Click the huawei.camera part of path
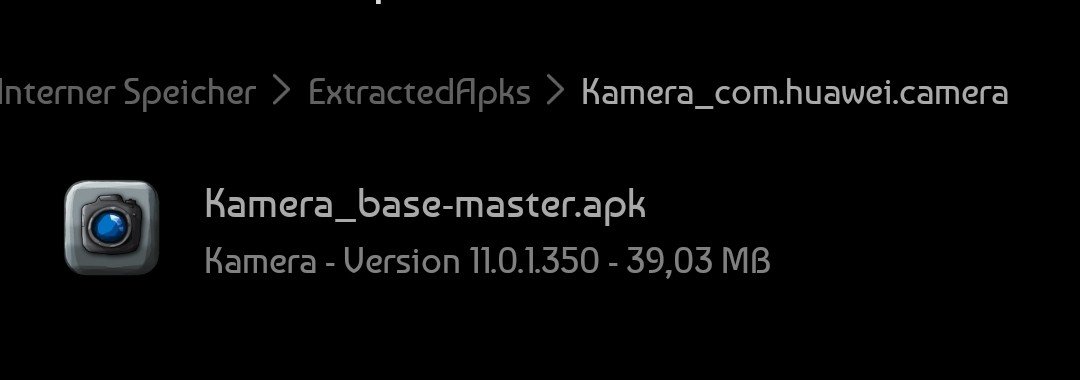This screenshot has width=1080, height=380. click(x=891, y=93)
